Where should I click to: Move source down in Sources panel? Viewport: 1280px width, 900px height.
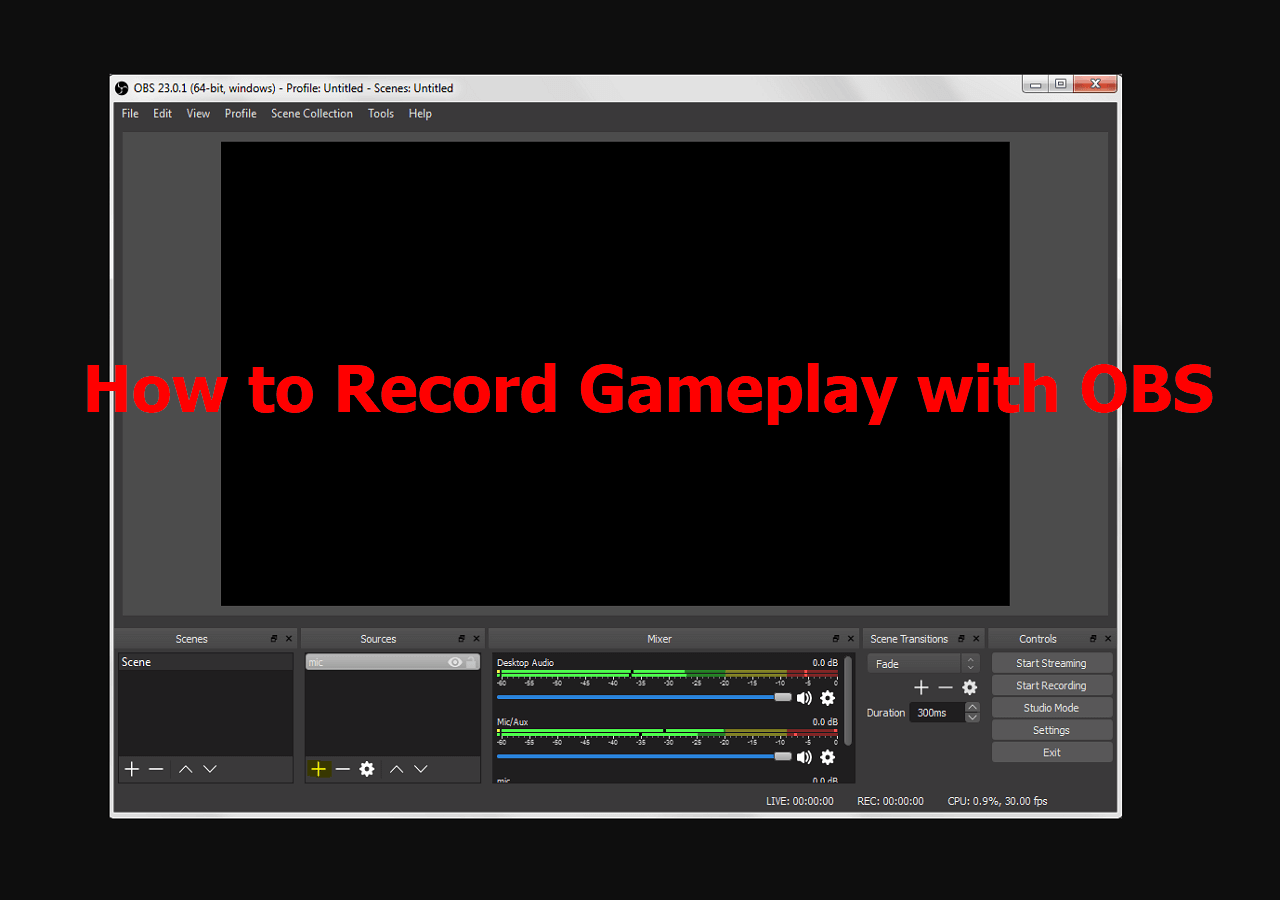[x=421, y=769]
